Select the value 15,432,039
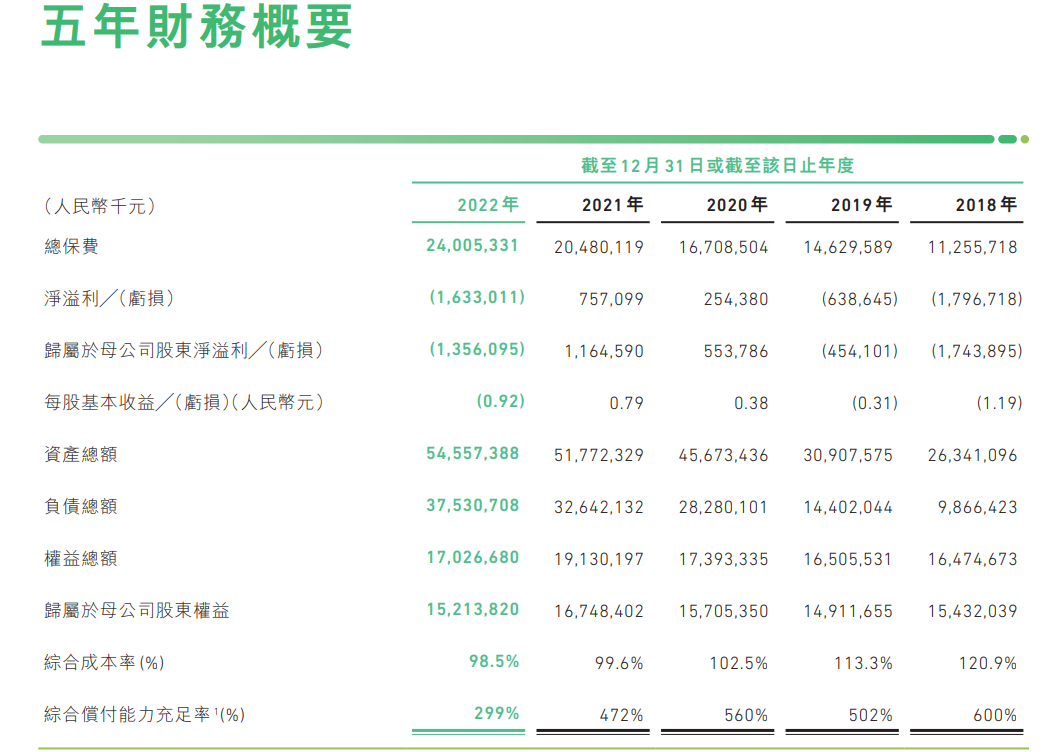The height and width of the screenshot is (752, 1061). pos(972,612)
